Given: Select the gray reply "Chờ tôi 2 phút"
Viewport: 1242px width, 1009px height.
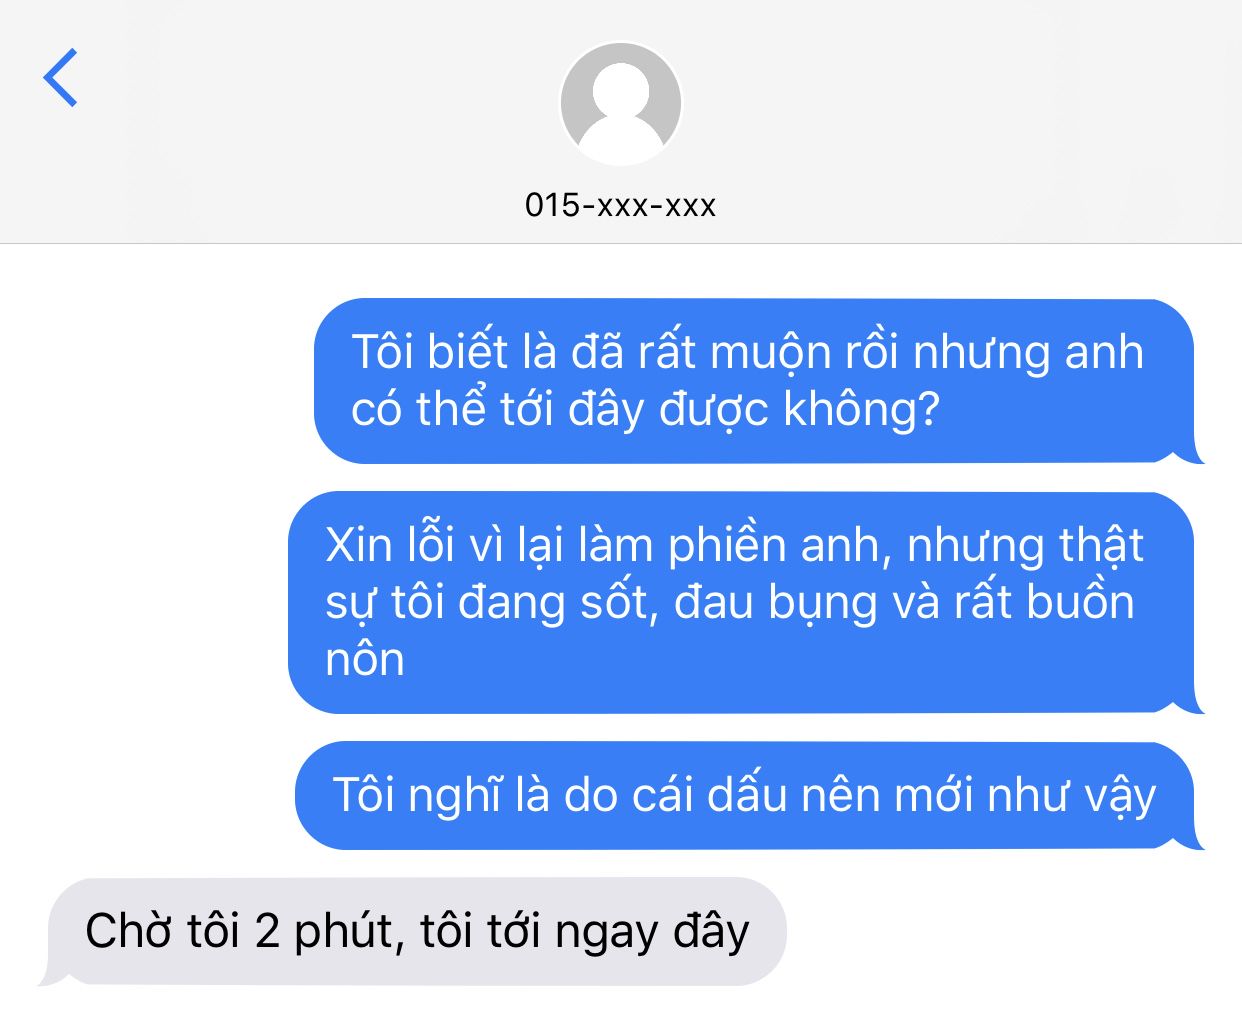Looking at the screenshot, I should (417, 932).
